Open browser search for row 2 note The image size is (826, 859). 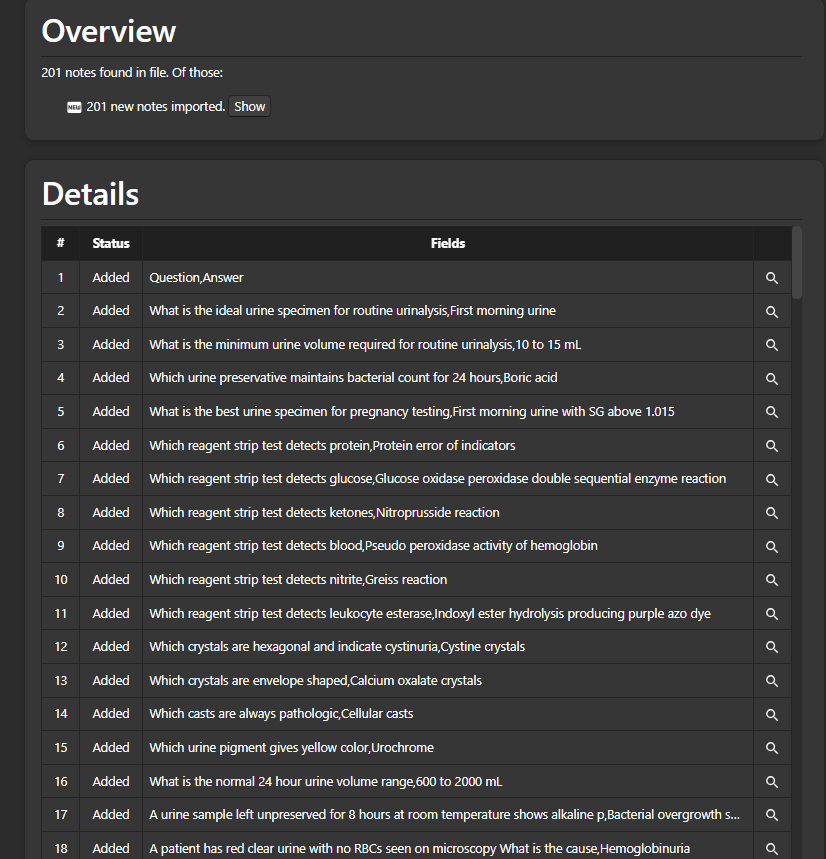tap(771, 311)
